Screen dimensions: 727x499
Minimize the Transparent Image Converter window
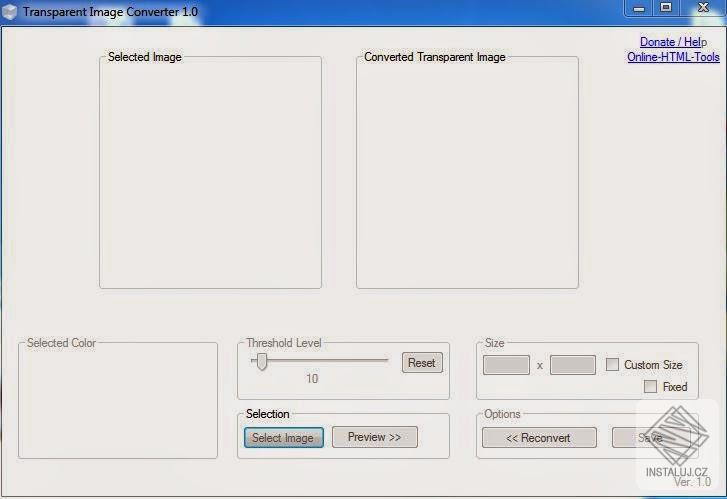(639, 8)
